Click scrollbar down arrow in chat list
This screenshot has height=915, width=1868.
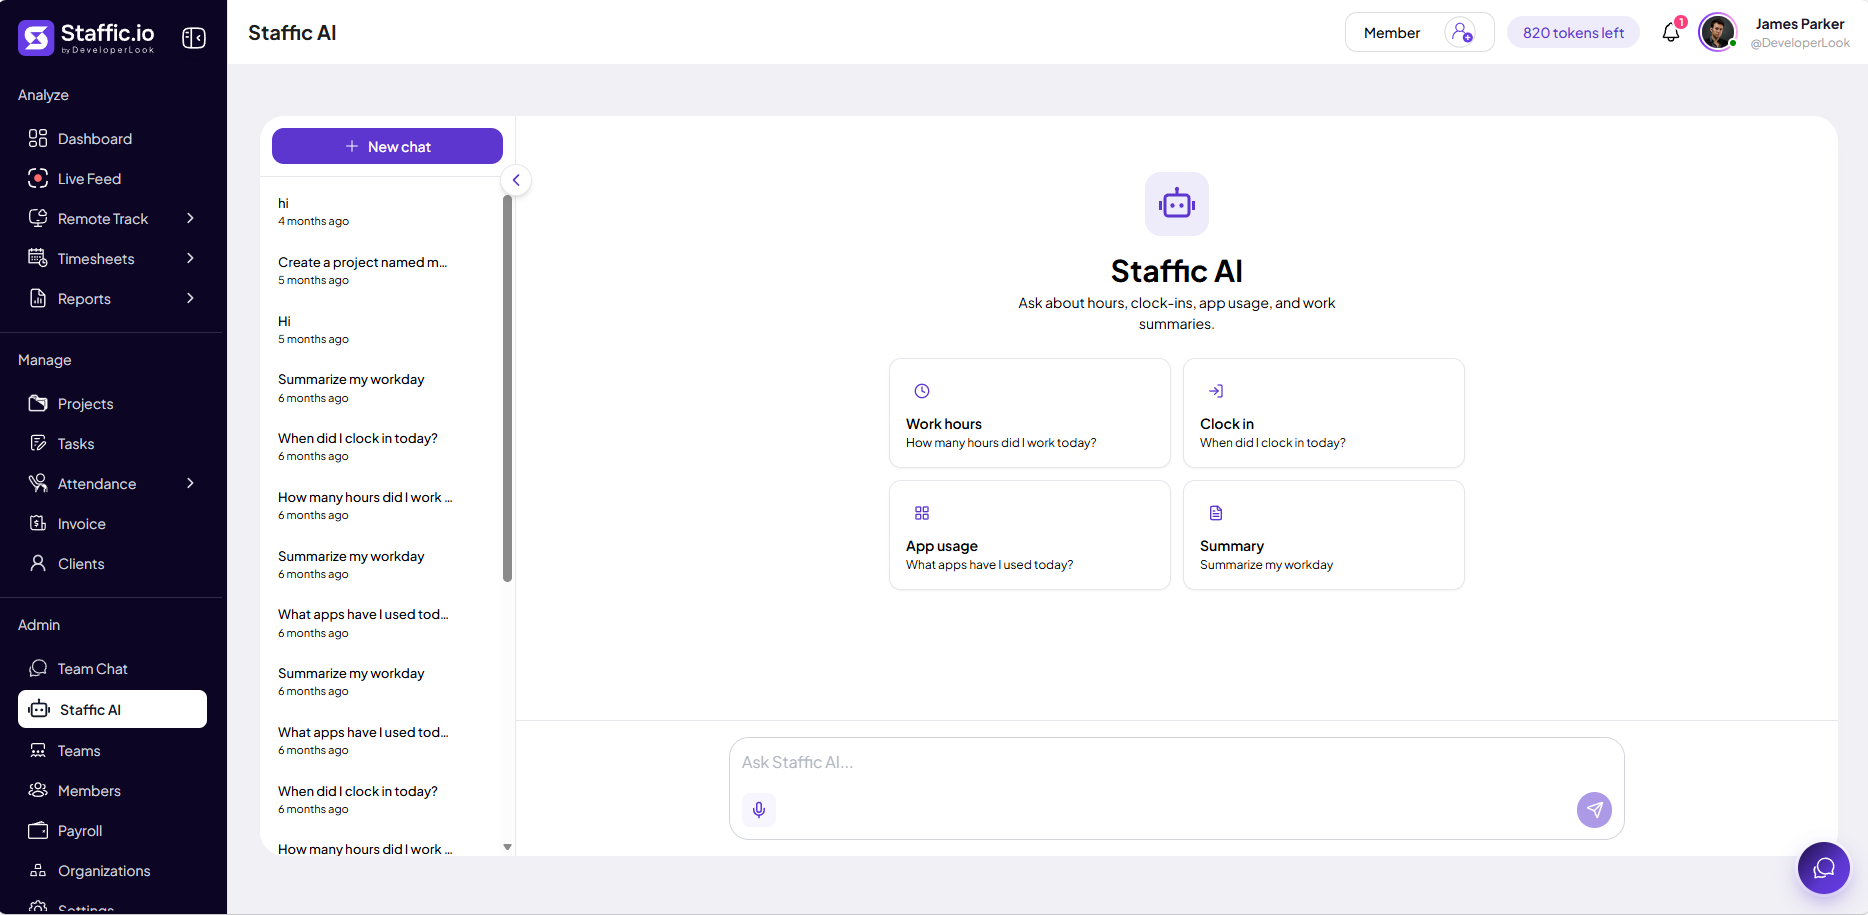click(x=507, y=847)
